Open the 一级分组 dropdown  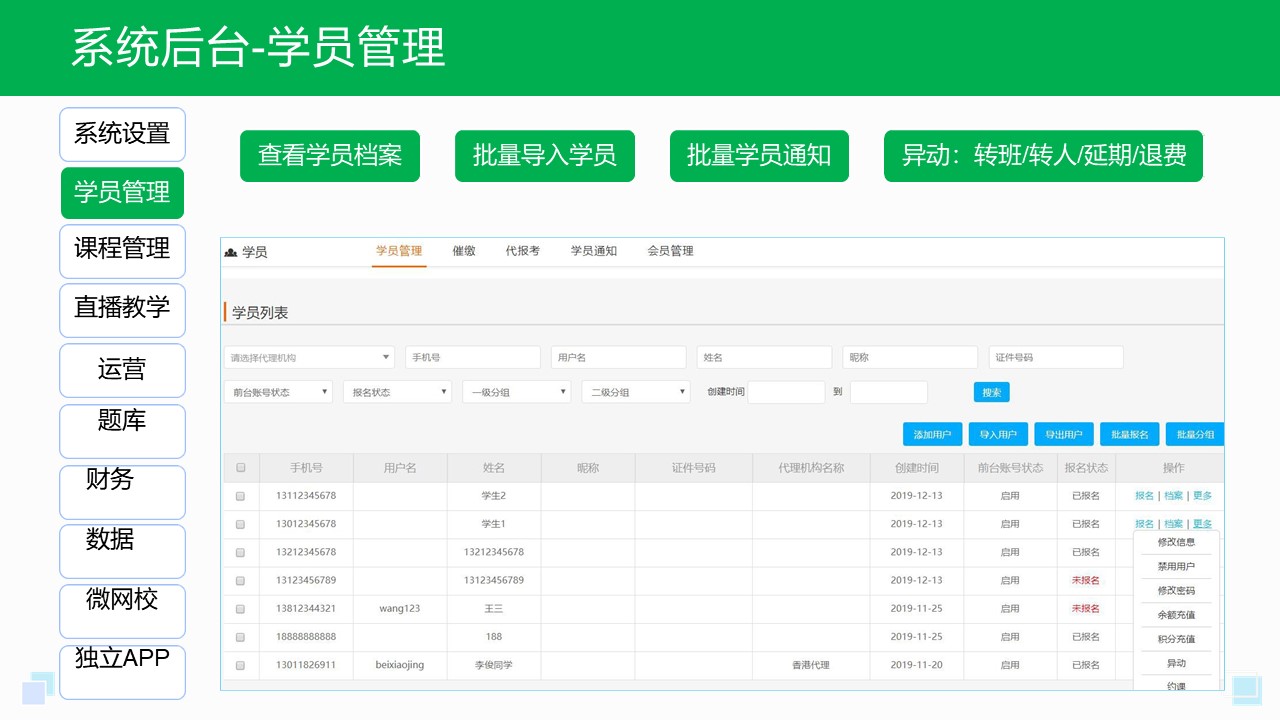[515, 392]
